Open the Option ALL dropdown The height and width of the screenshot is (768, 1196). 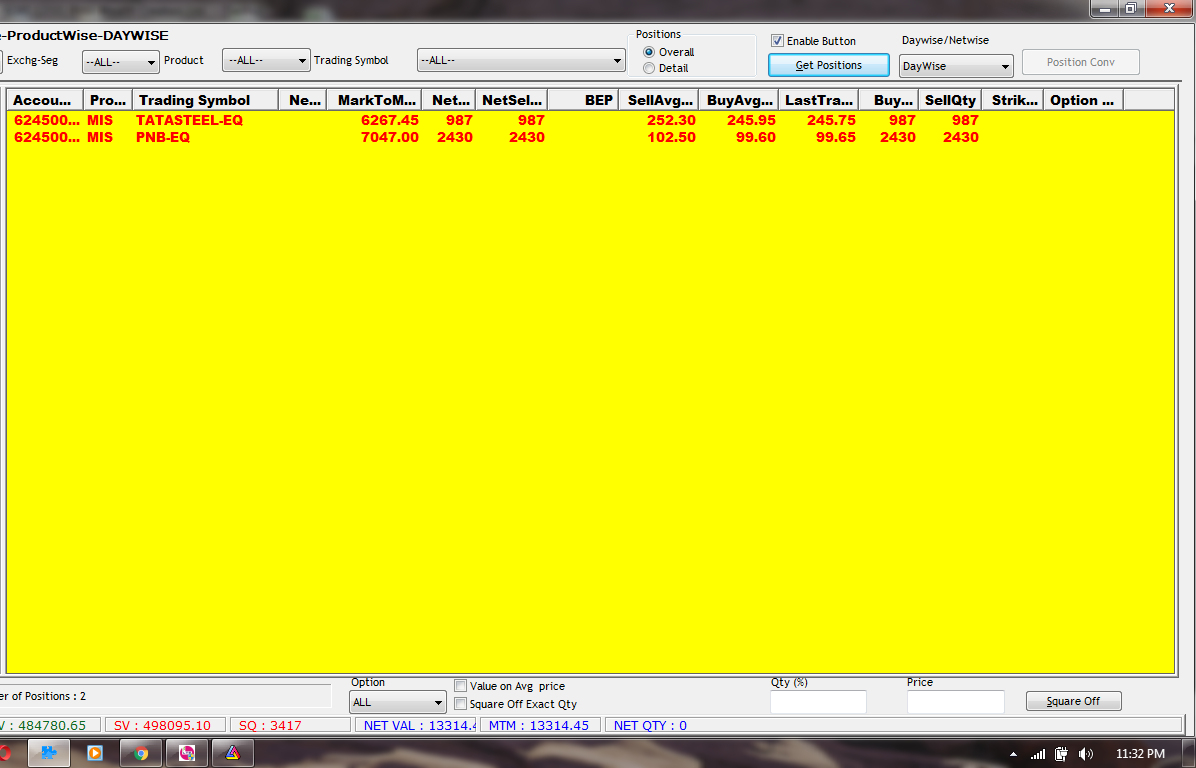(397, 702)
